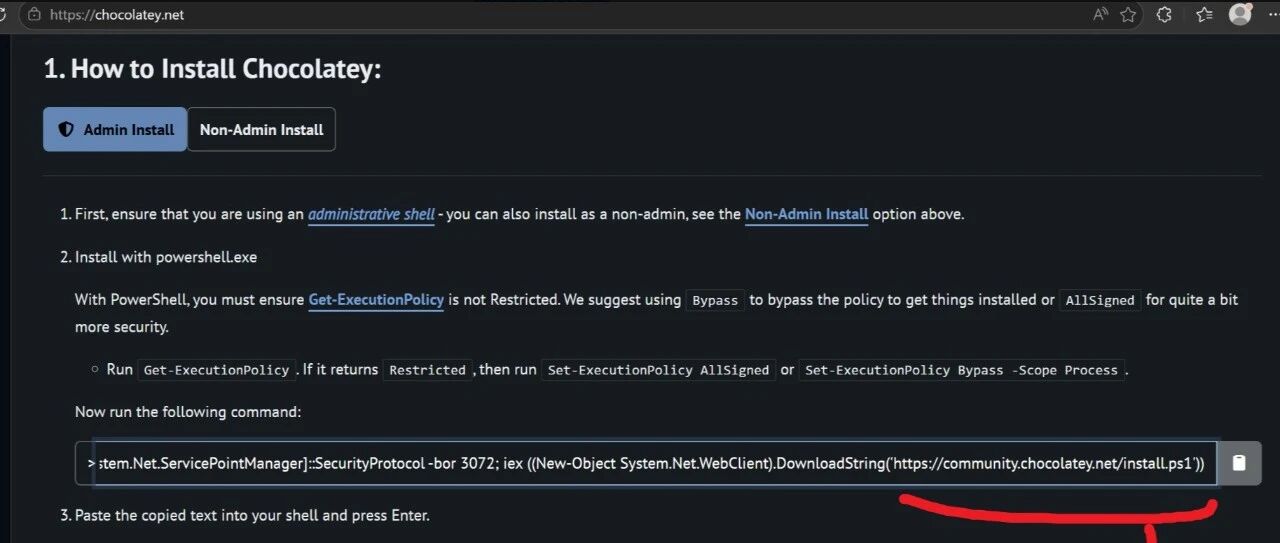Click 'Paste the copied text' step
Image resolution: width=1280 pixels, height=543 pixels.
coord(252,516)
